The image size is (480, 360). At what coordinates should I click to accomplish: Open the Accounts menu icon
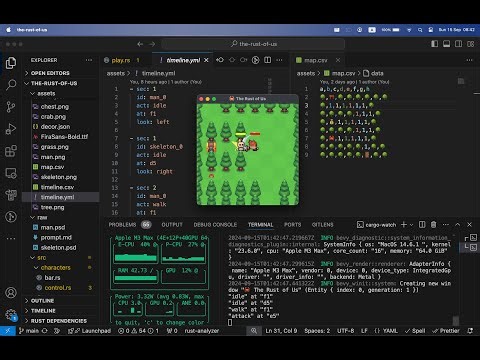pyautogui.click(x=11, y=293)
